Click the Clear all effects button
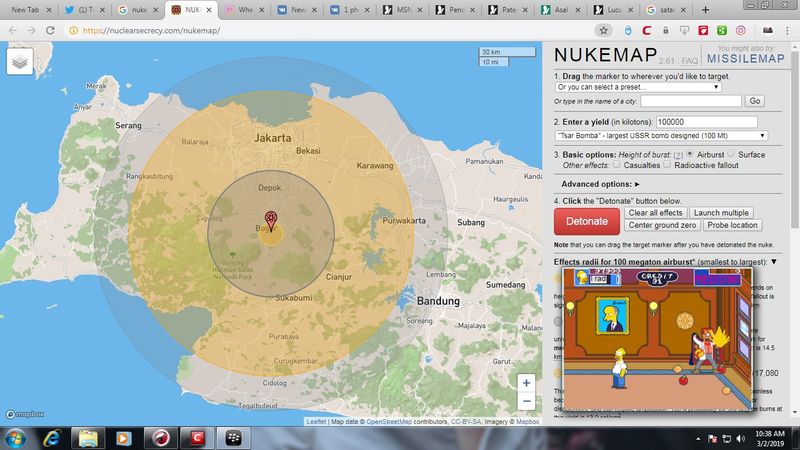800x450 pixels. coord(656,213)
